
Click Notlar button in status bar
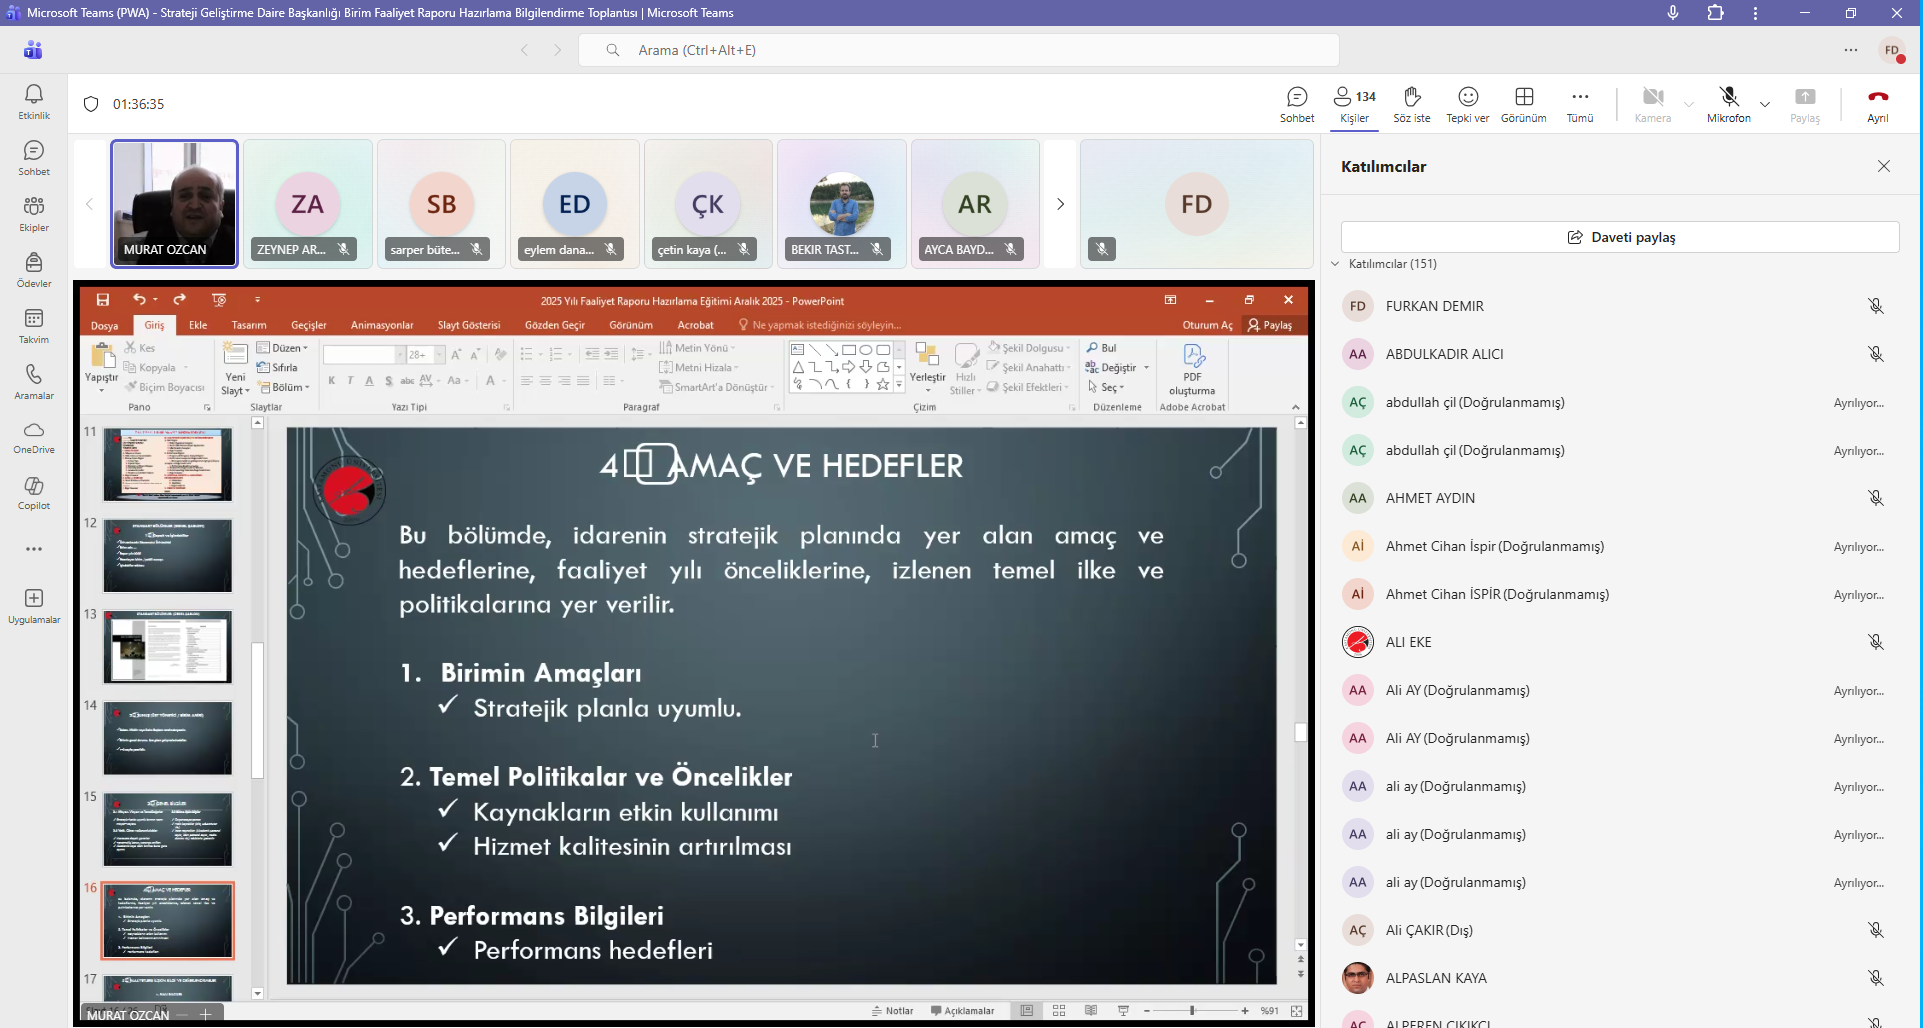893,1011
